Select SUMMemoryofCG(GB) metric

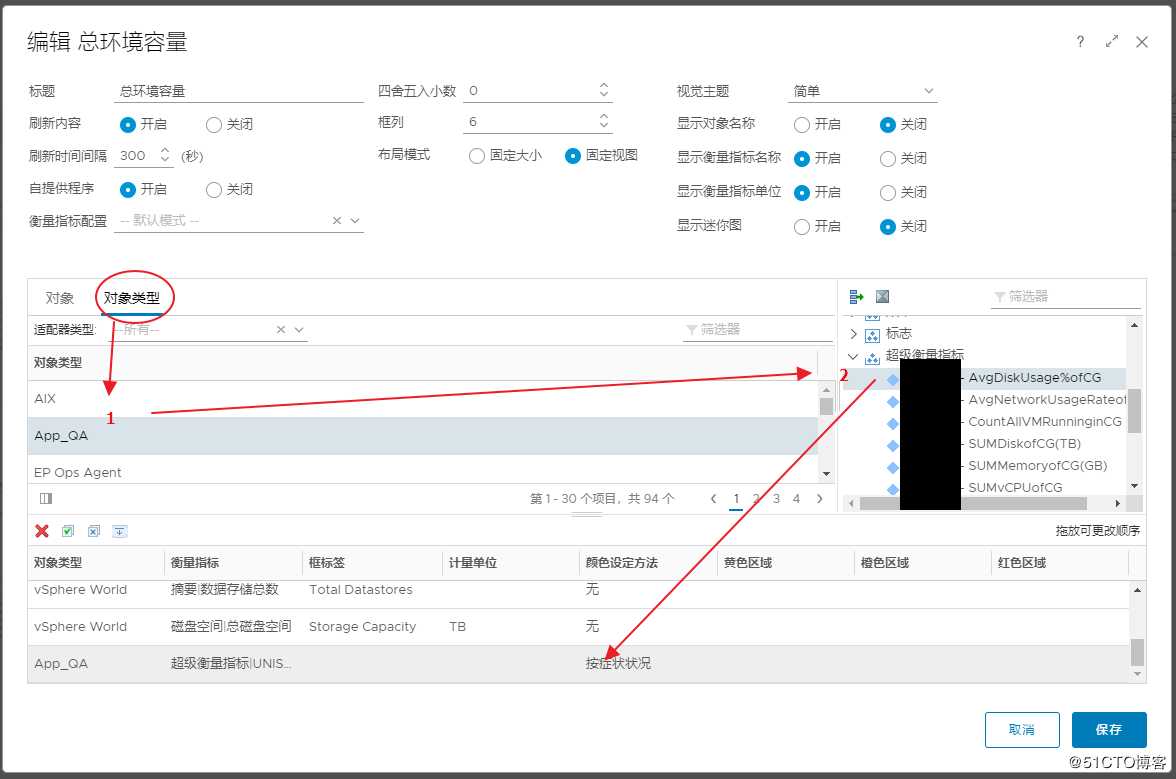[x=1037, y=466]
